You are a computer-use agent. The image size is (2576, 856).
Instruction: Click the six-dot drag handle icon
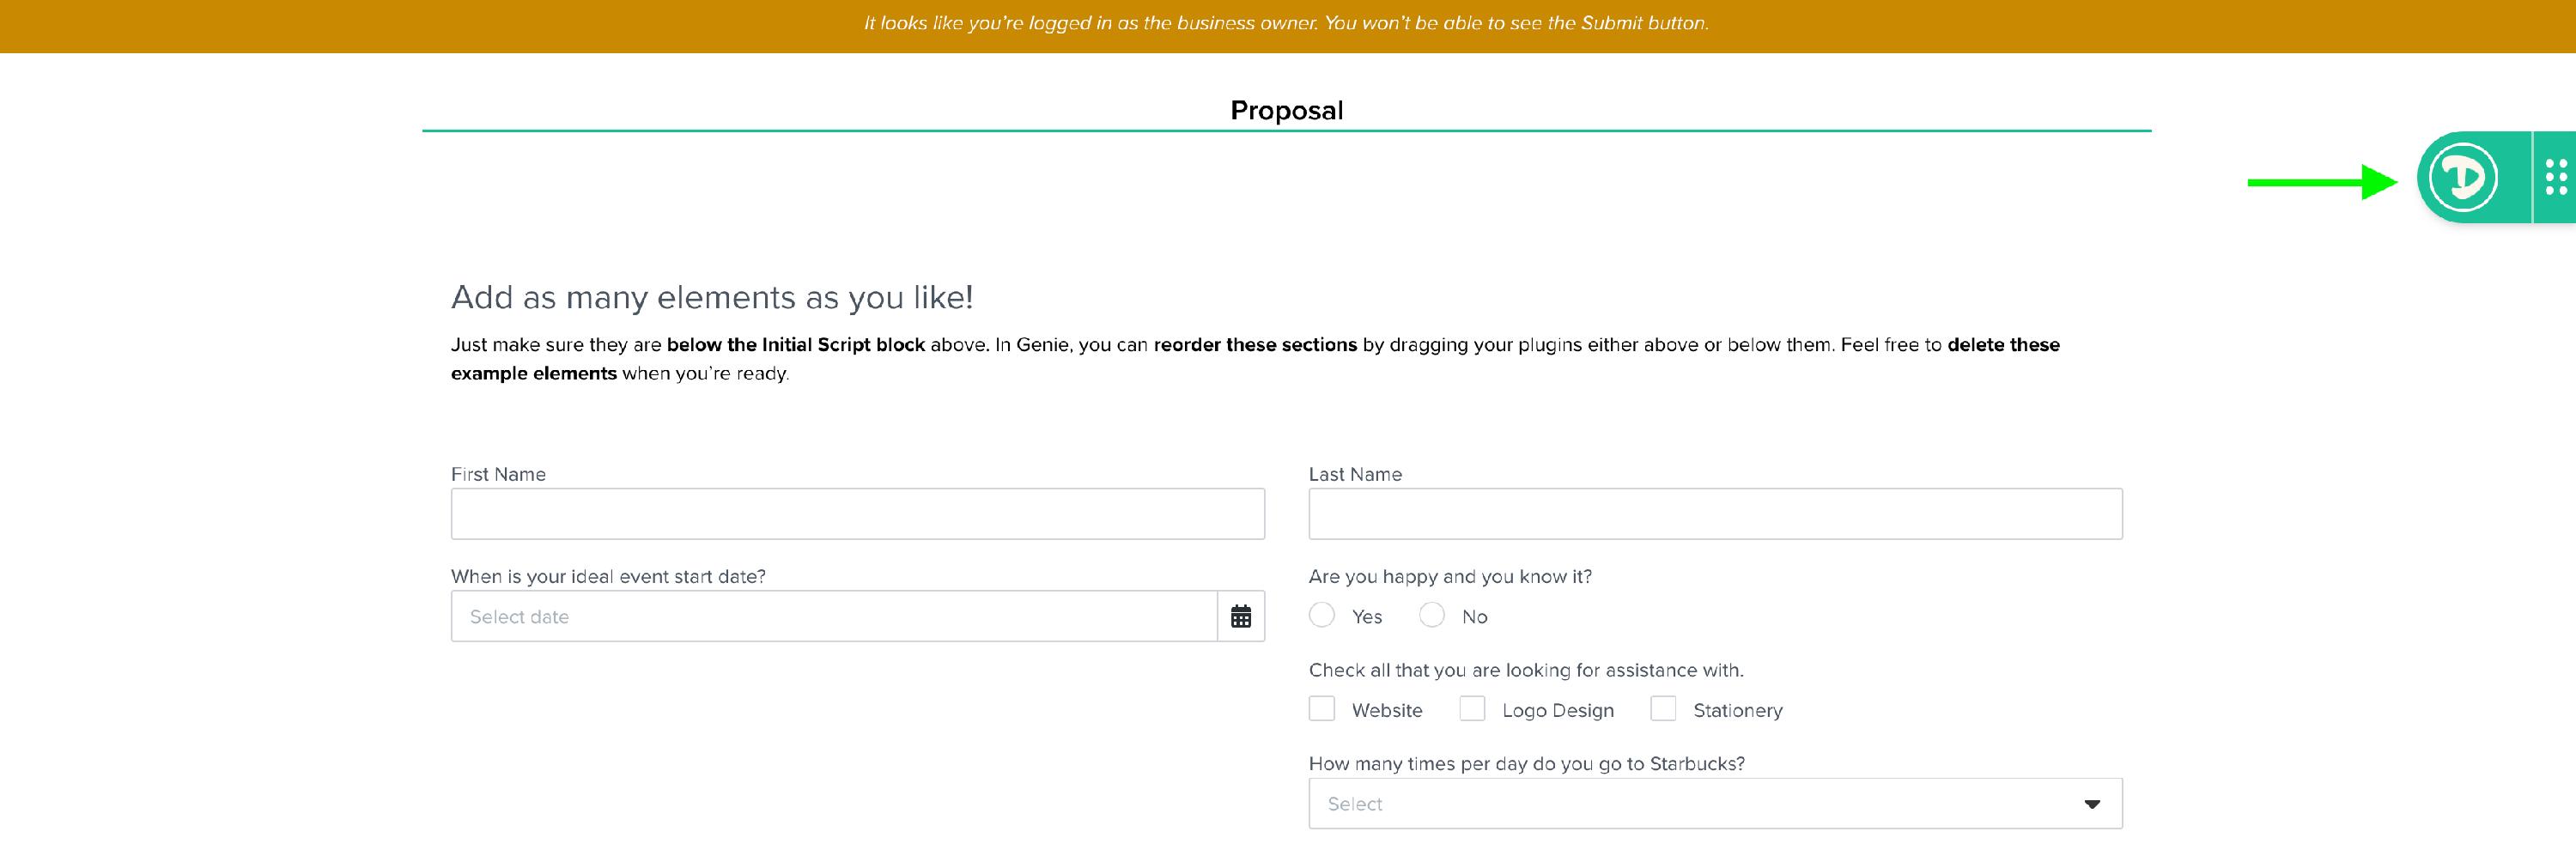(x=2556, y=178)
